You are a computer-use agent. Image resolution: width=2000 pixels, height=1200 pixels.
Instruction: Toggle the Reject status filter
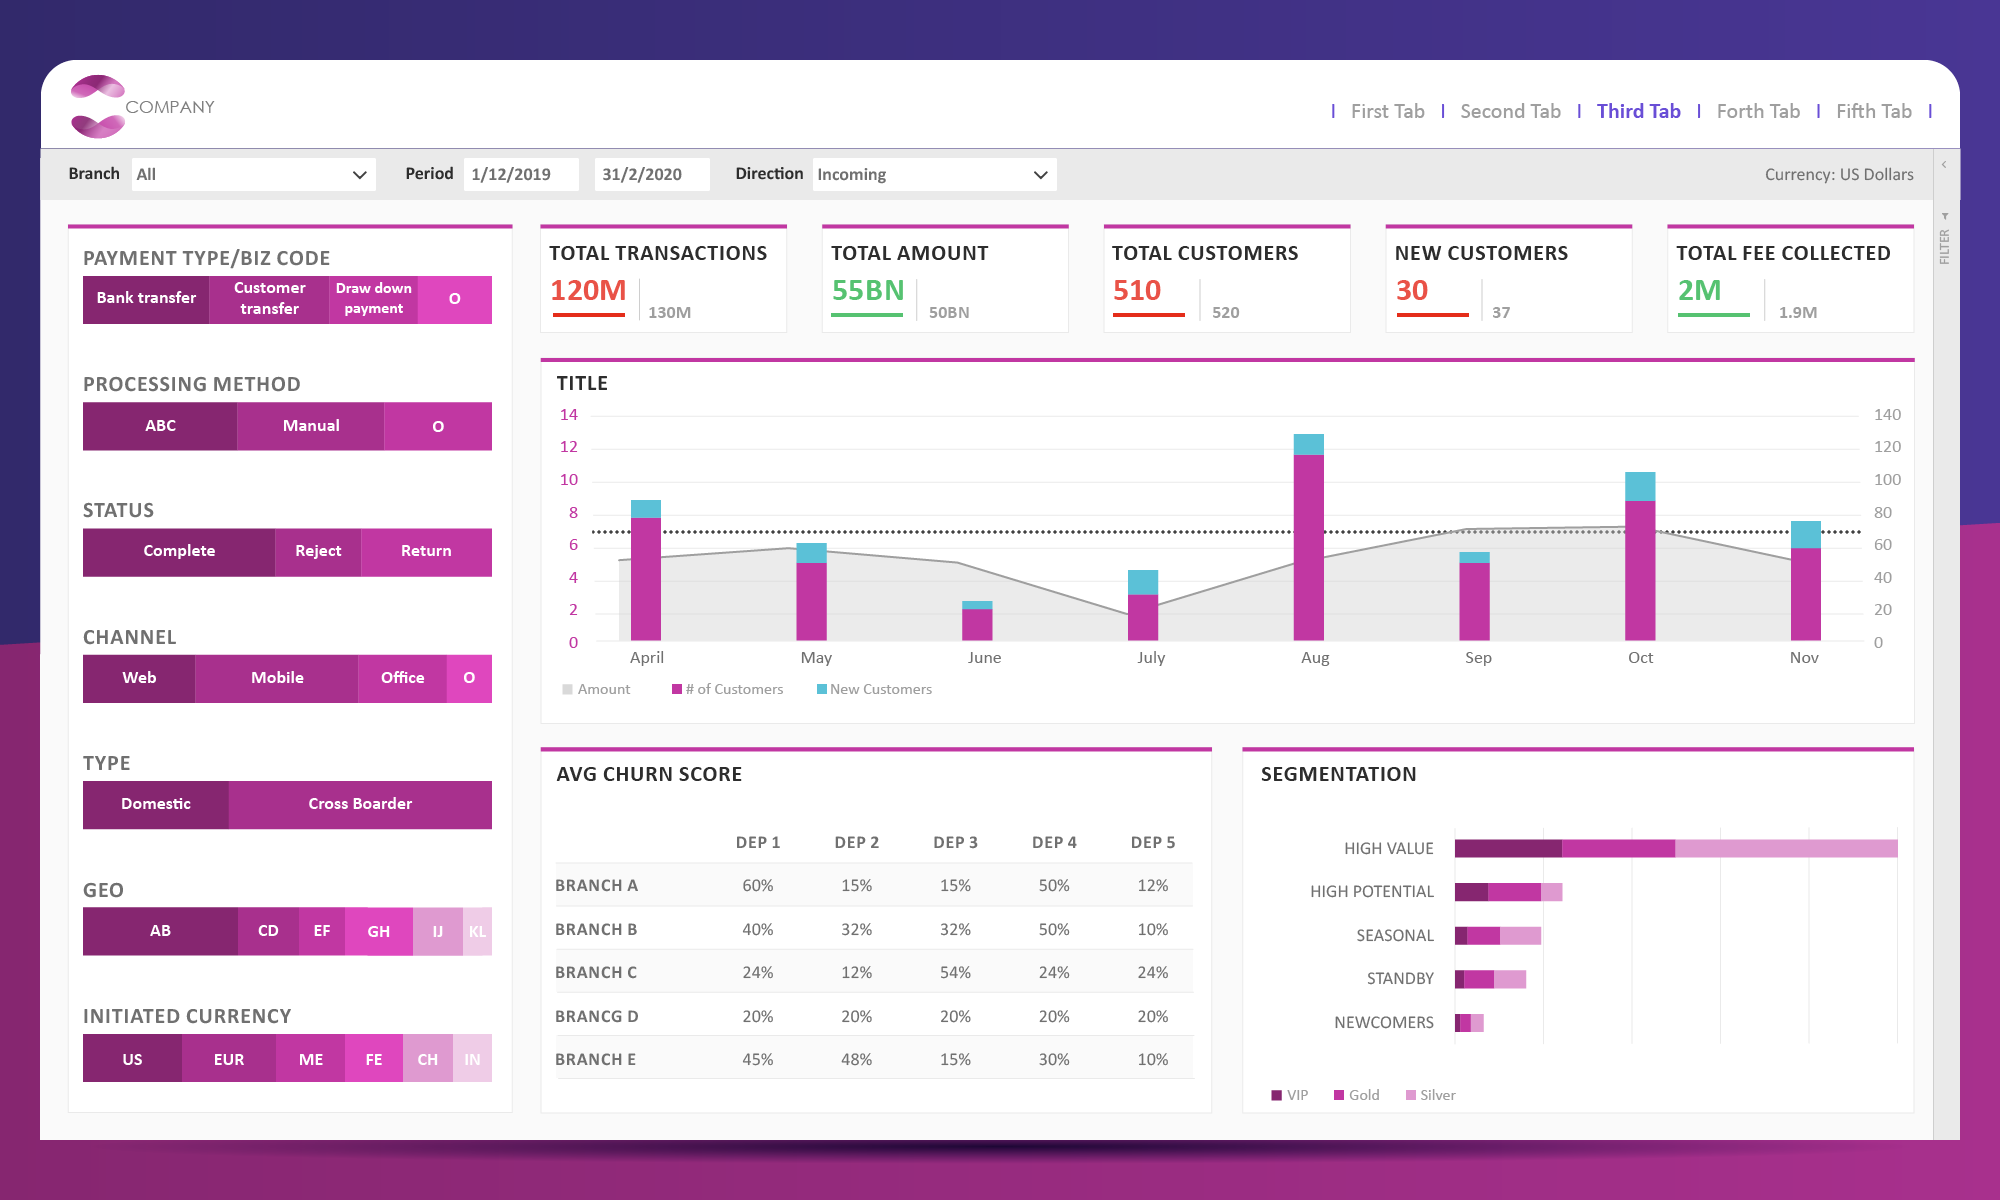point(318,551)
